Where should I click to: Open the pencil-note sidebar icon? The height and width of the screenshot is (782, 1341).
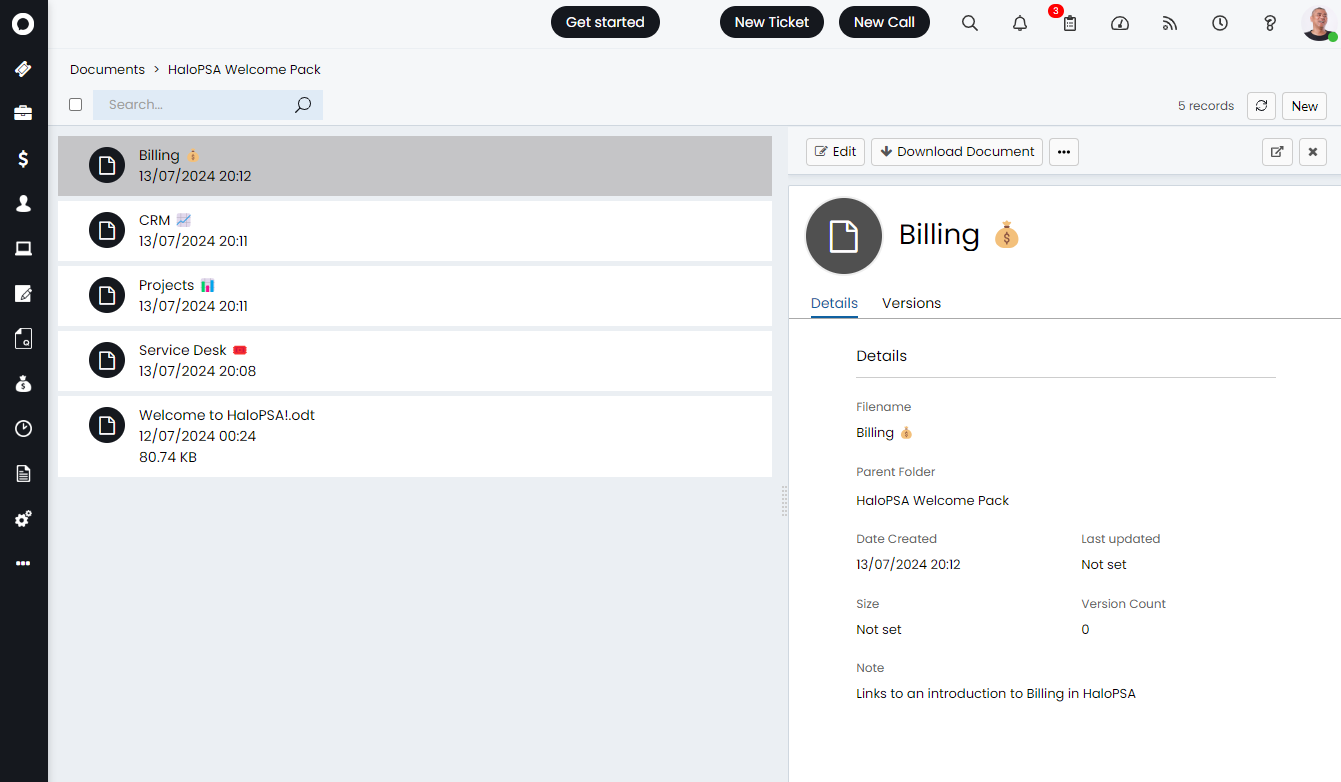[x=23, y=293]
